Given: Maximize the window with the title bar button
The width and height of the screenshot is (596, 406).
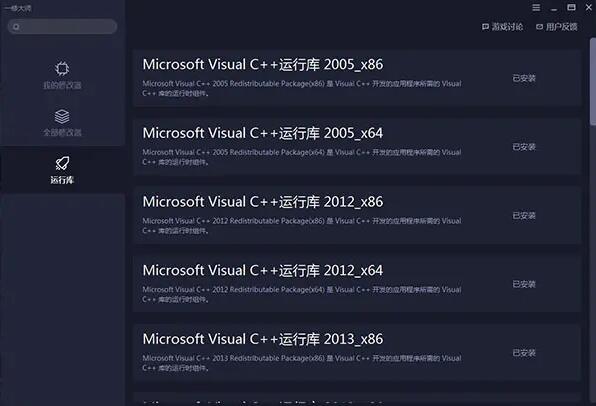Looking at the screenshot, I should [x=571, y=7].
